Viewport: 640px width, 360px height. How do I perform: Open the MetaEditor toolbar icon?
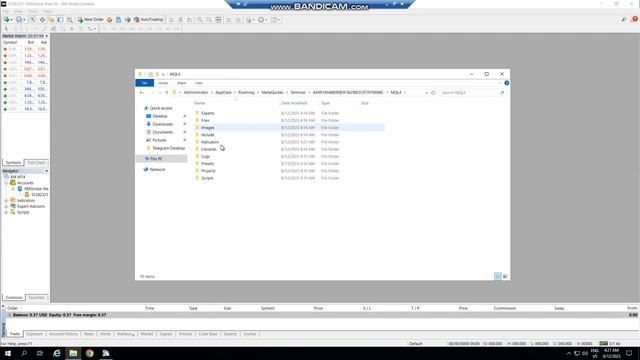109,20
